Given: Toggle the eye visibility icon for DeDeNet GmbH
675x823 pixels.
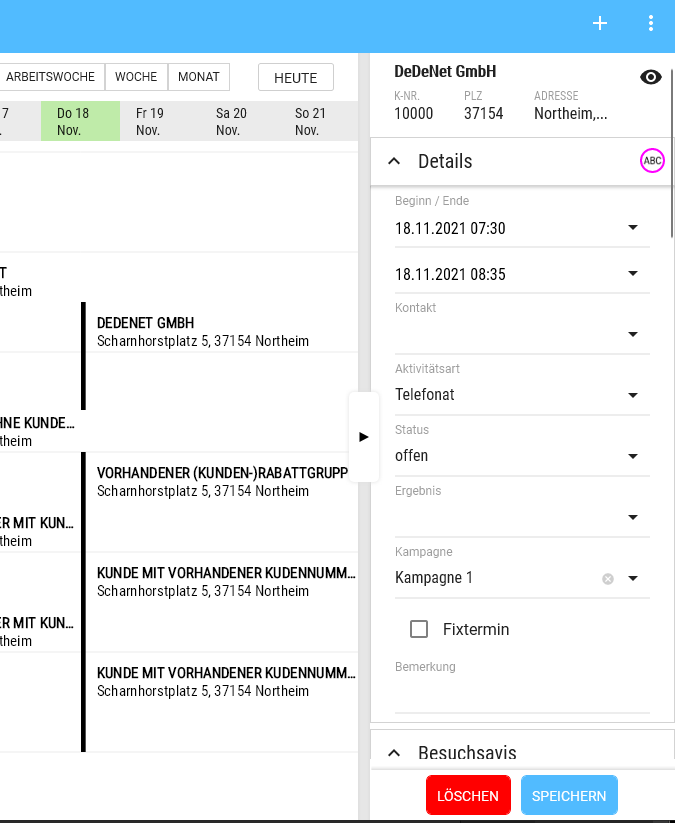Looking at the screenshot, I should tap(650, 77).
